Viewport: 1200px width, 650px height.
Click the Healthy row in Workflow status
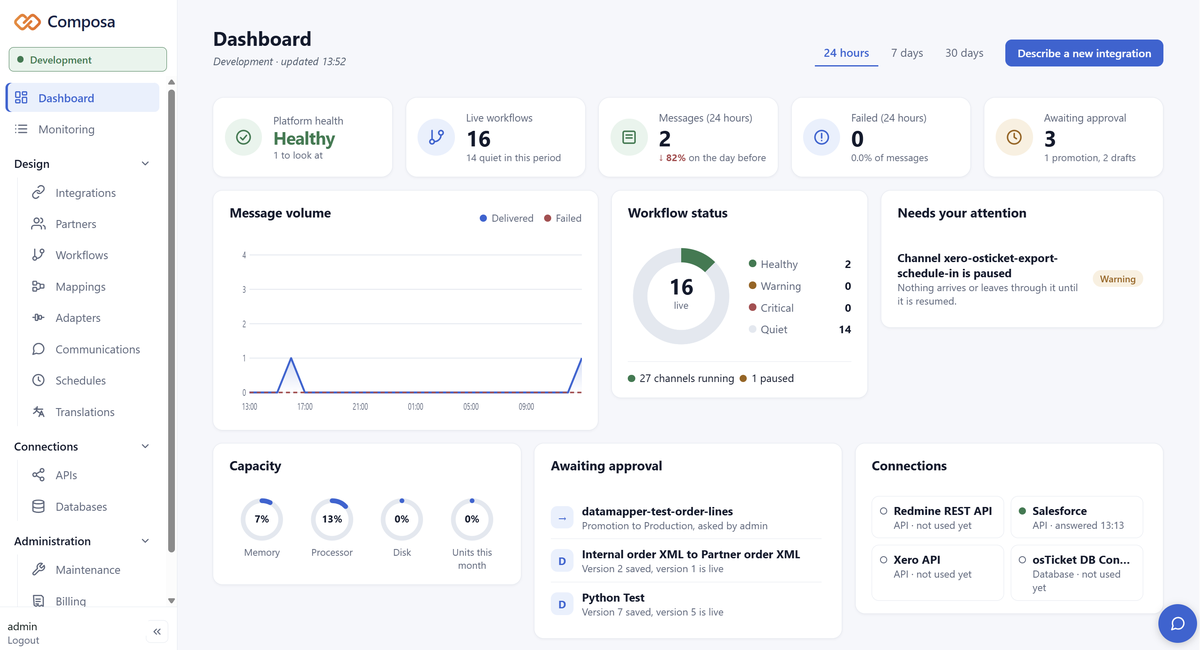point(800,264)
